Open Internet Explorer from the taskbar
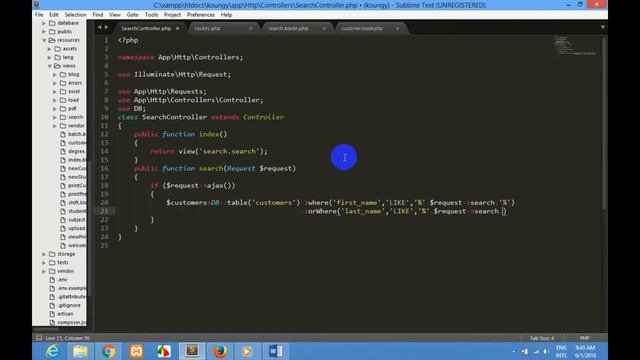Image resolution: width=640 pixels, height=360 pixels. click(x=52, y=351)
